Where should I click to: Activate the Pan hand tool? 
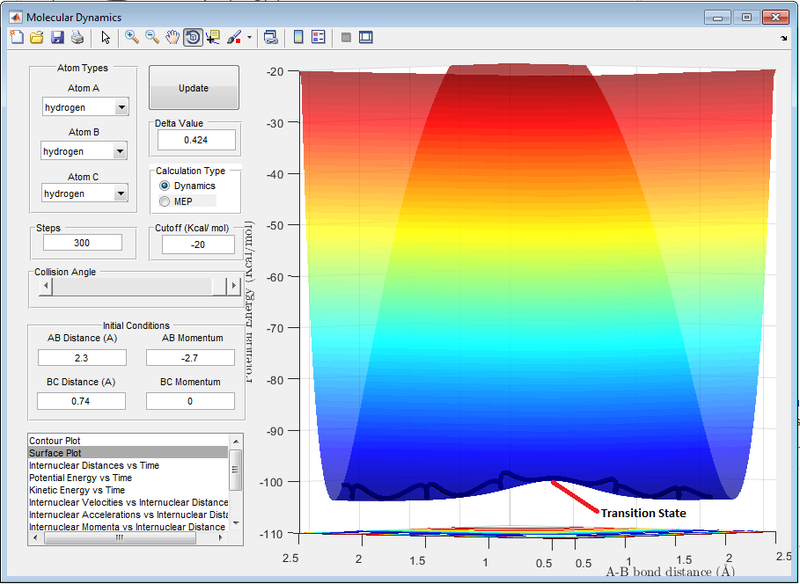click(x=173, y=38)
